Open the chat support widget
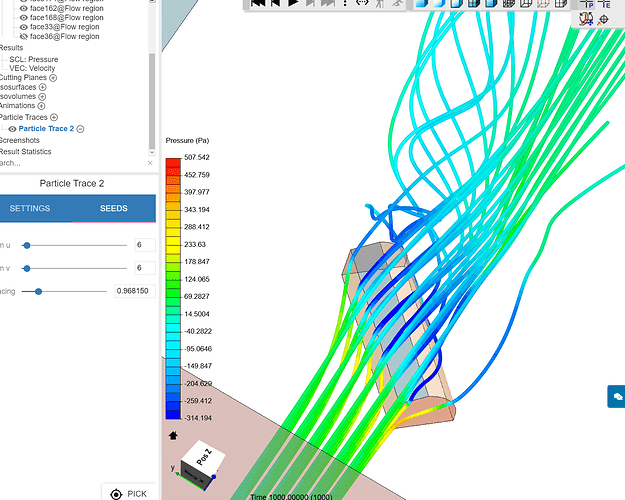The height and width of the screenshot is (500, 625). [615, 397]
